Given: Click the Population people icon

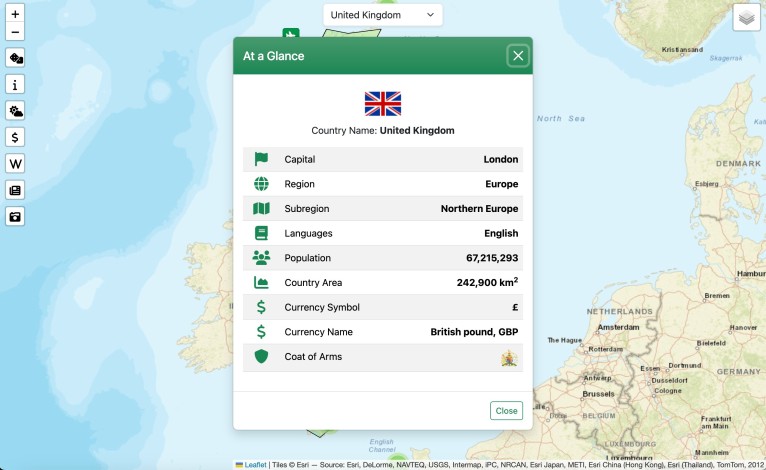Looking at the screenshot, I should [261, 258].
